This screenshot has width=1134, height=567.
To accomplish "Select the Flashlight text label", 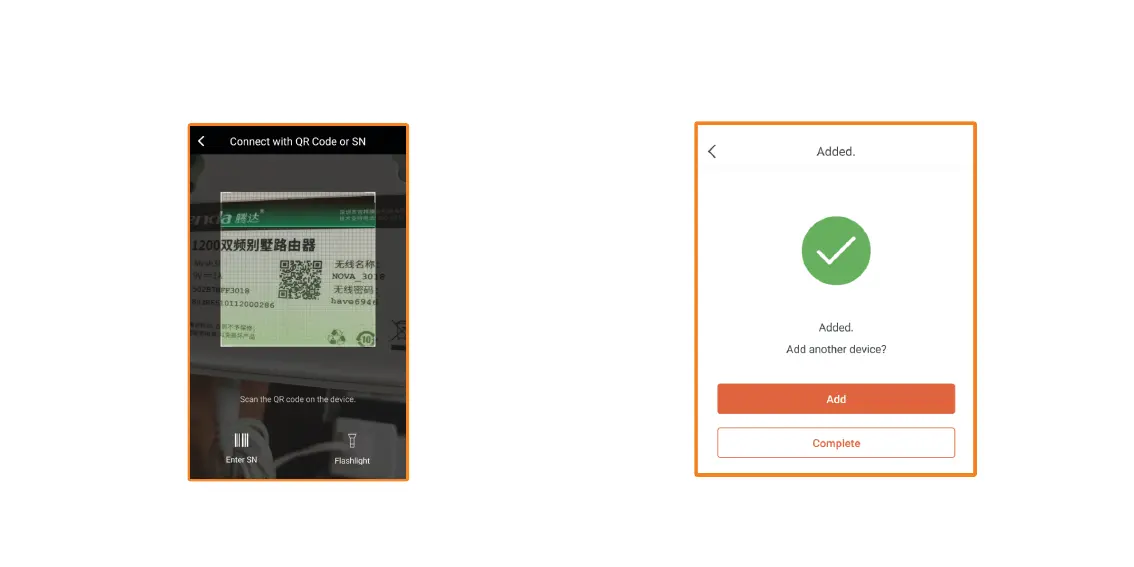I will point(352,461).
